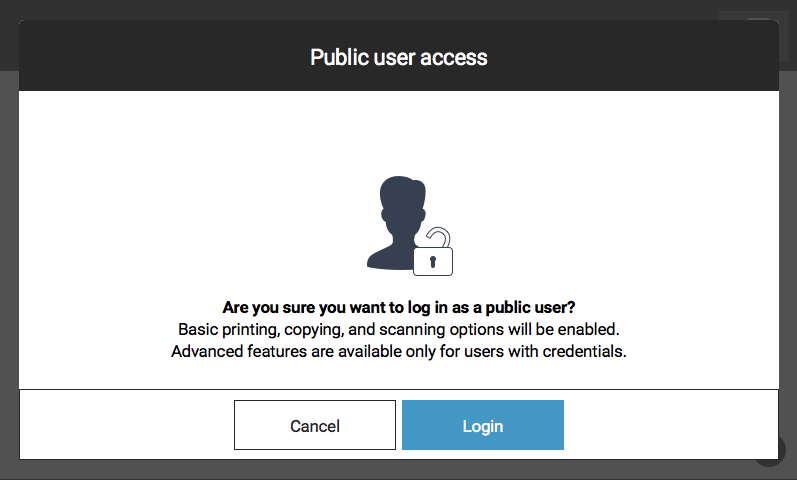Confirm public access with the Login button
This screenshot has height=480, width=797.
482,425
